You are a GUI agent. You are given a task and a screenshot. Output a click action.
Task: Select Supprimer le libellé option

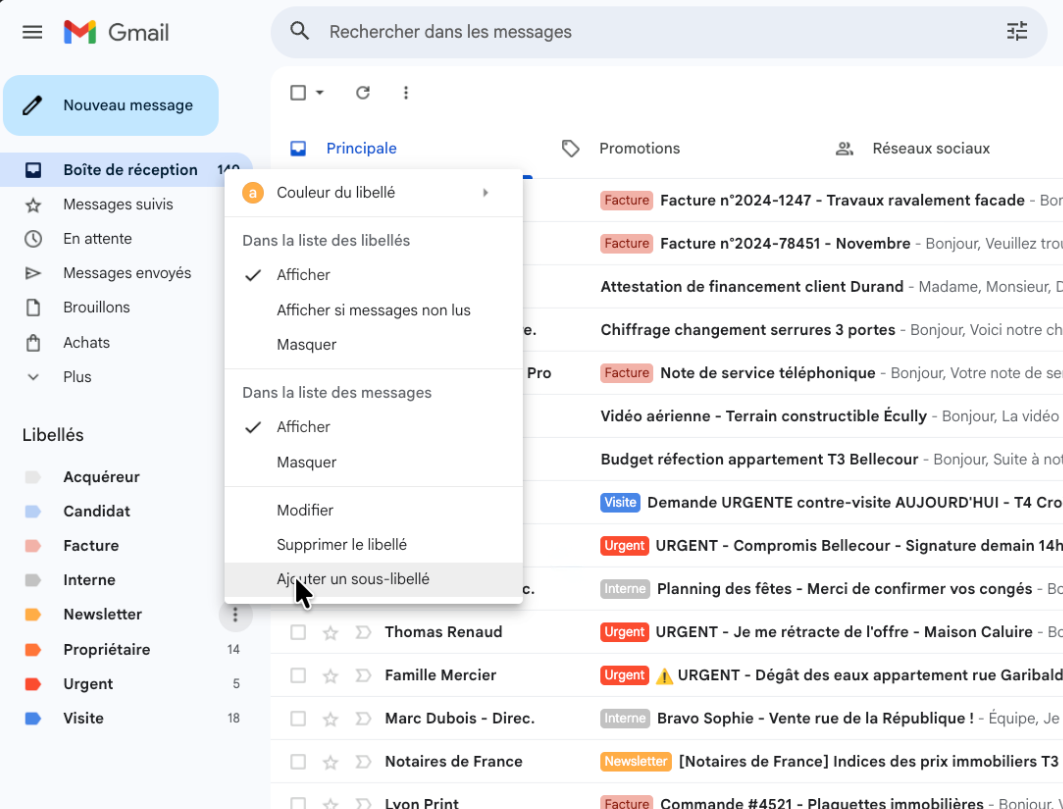[341, 545]
